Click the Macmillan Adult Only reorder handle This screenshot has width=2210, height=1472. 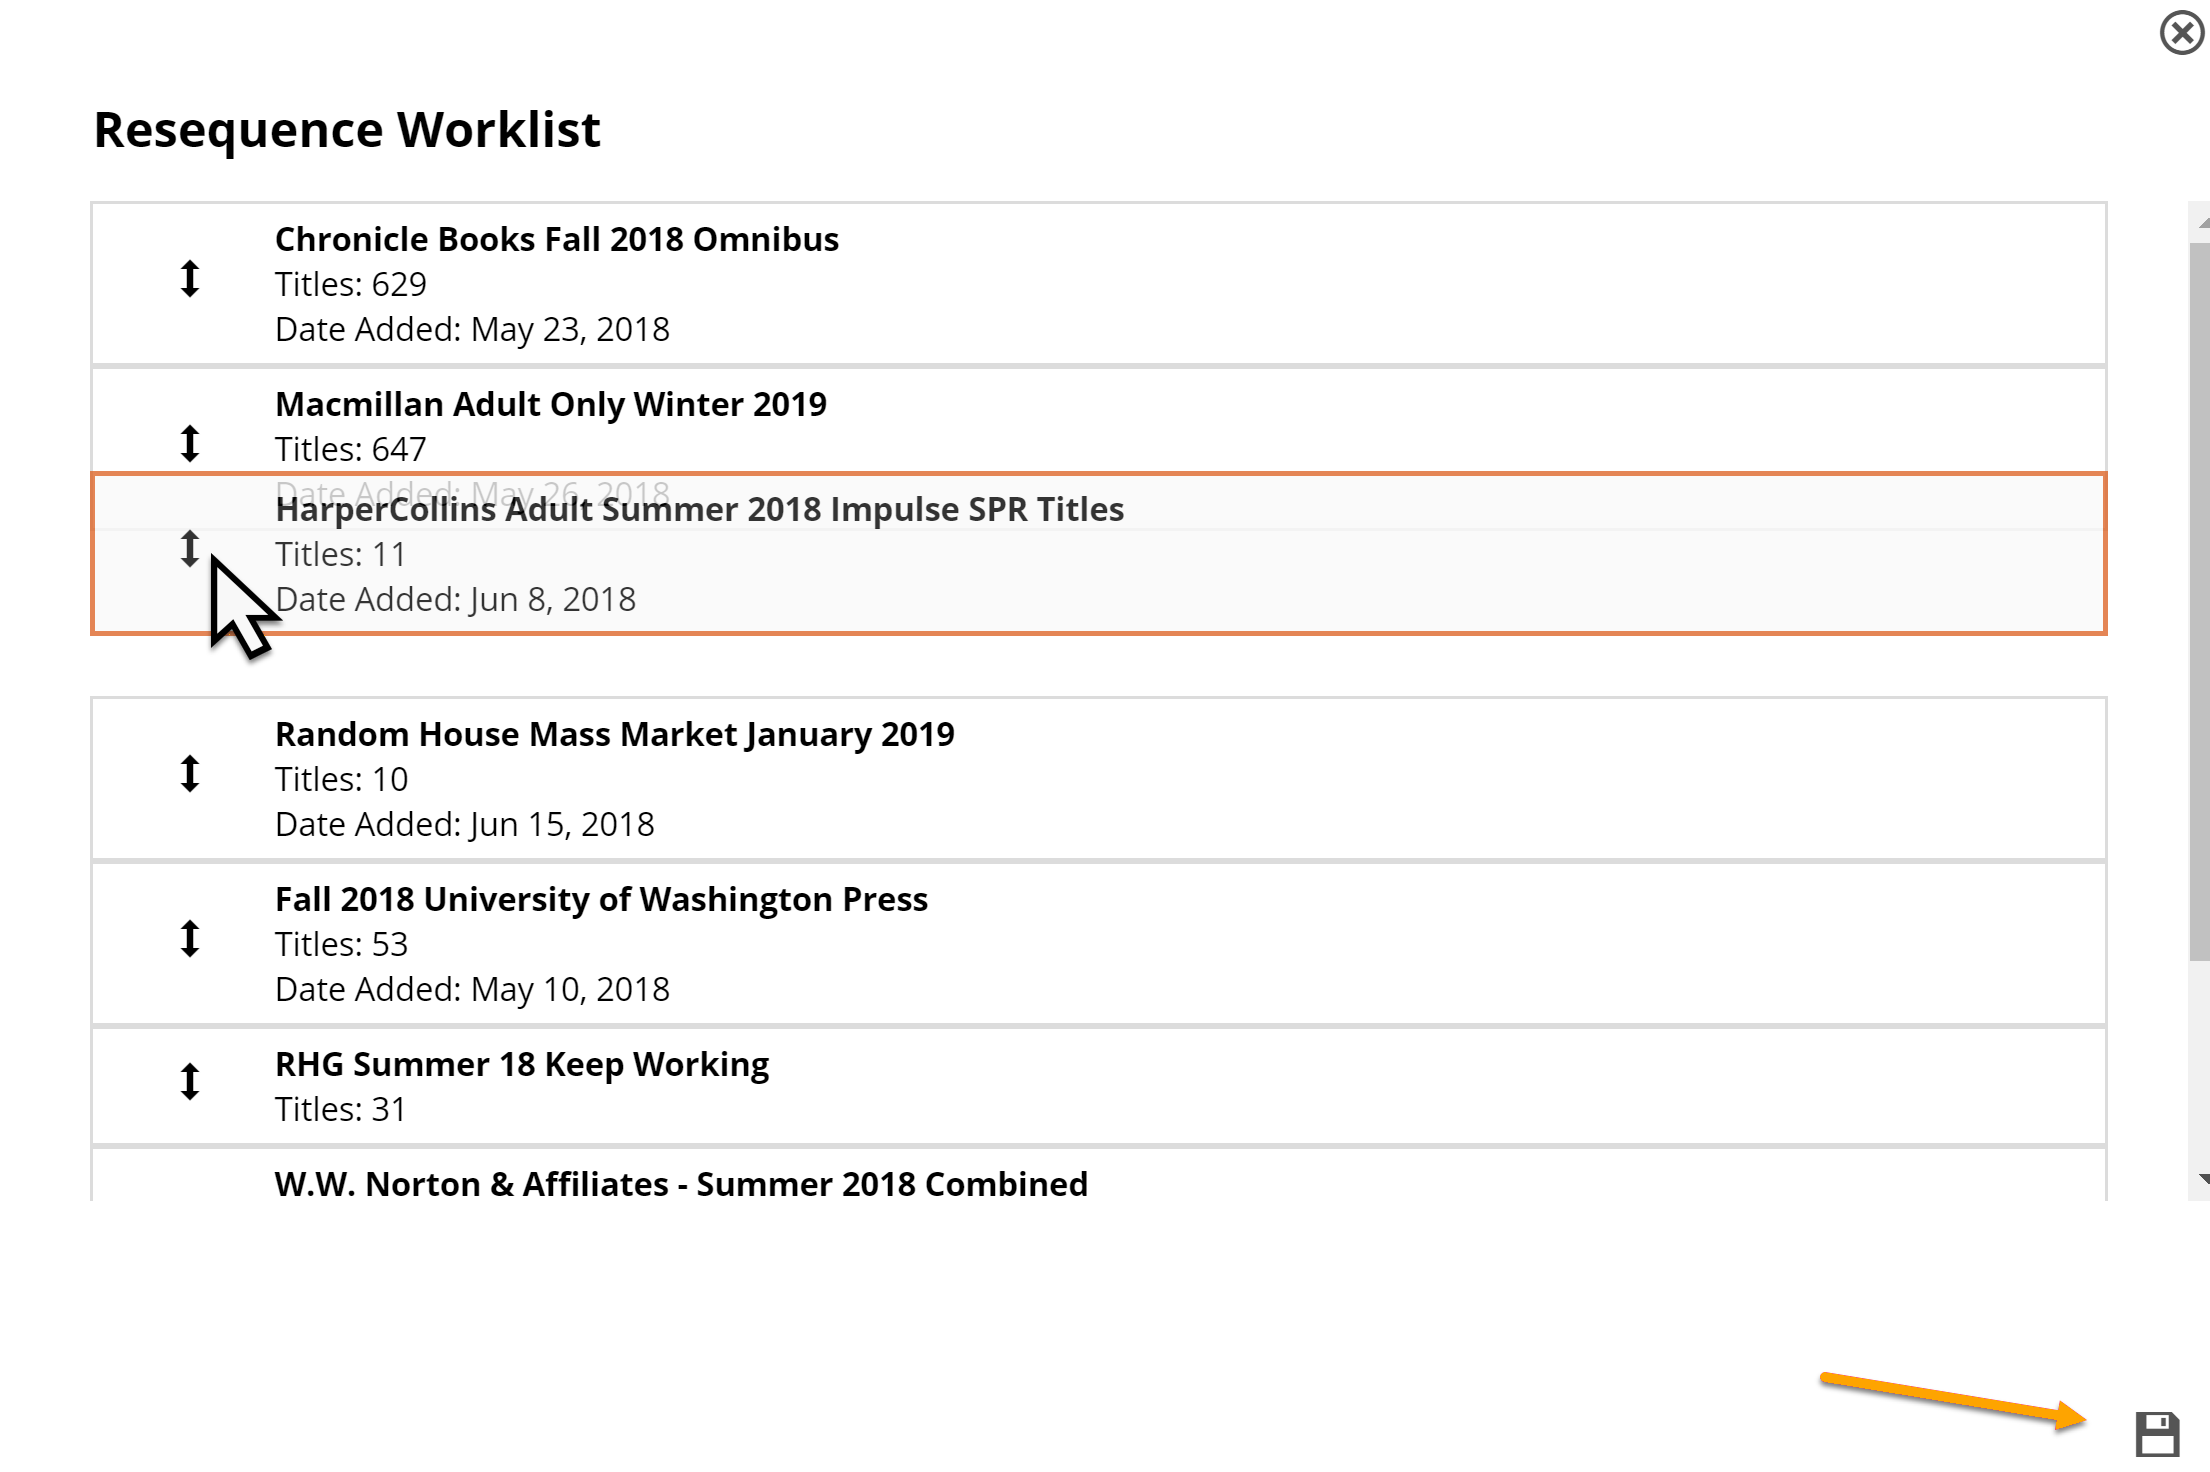(190, 443)
